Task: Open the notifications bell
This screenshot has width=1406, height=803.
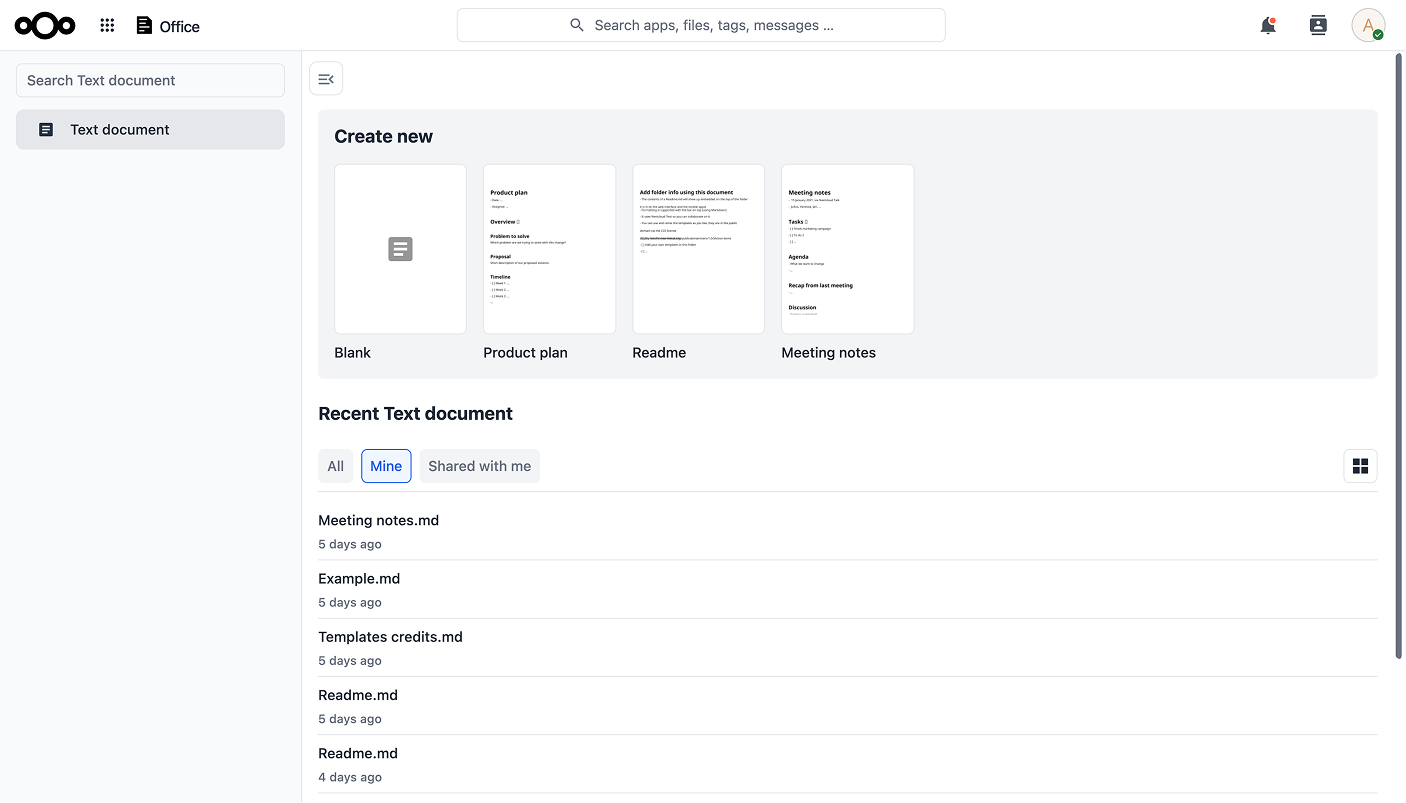Action: [1268, 26]
